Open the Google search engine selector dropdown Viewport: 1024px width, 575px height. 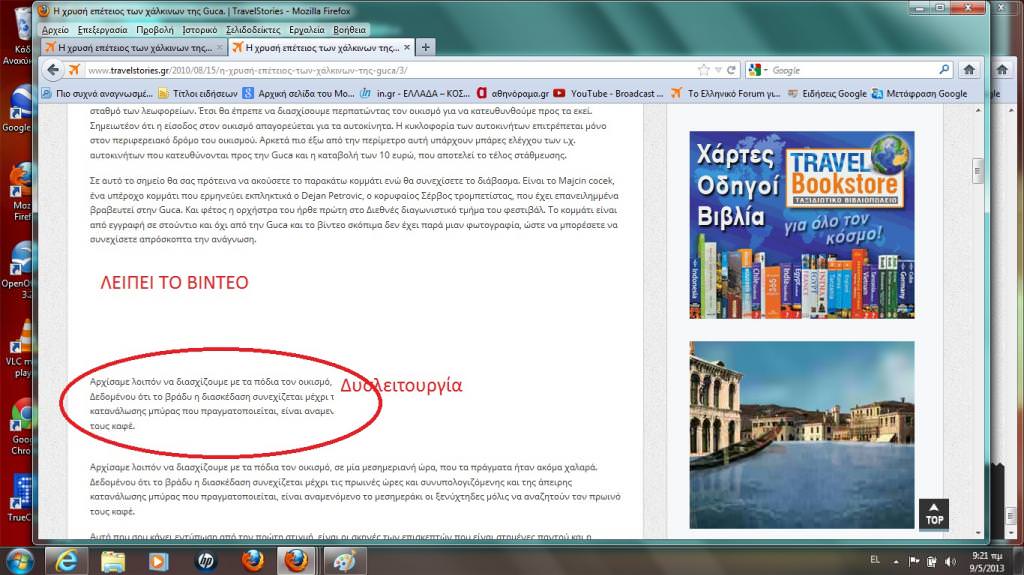pos(758,70)
